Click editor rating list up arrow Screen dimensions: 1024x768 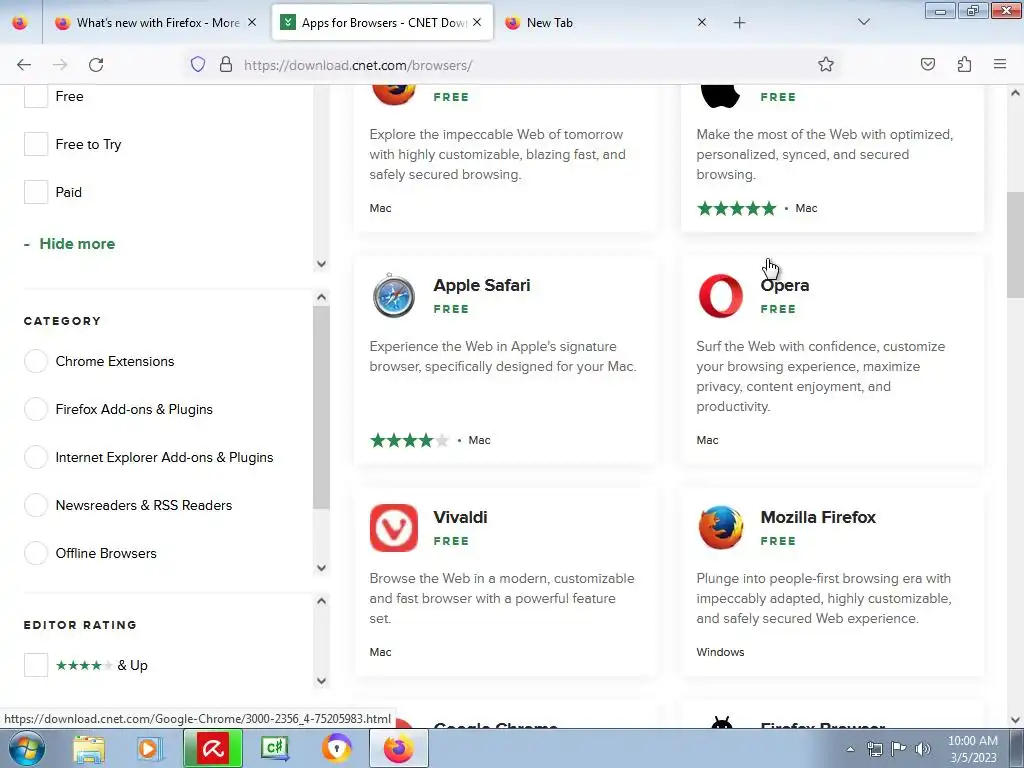pos(321,601)
